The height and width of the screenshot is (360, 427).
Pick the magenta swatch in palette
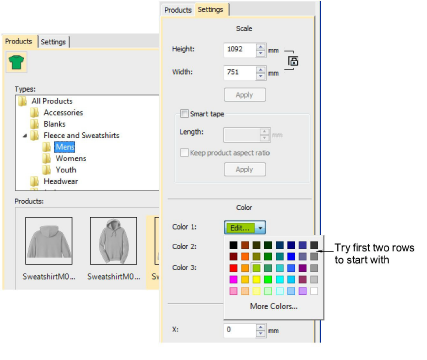click(233, 279)
